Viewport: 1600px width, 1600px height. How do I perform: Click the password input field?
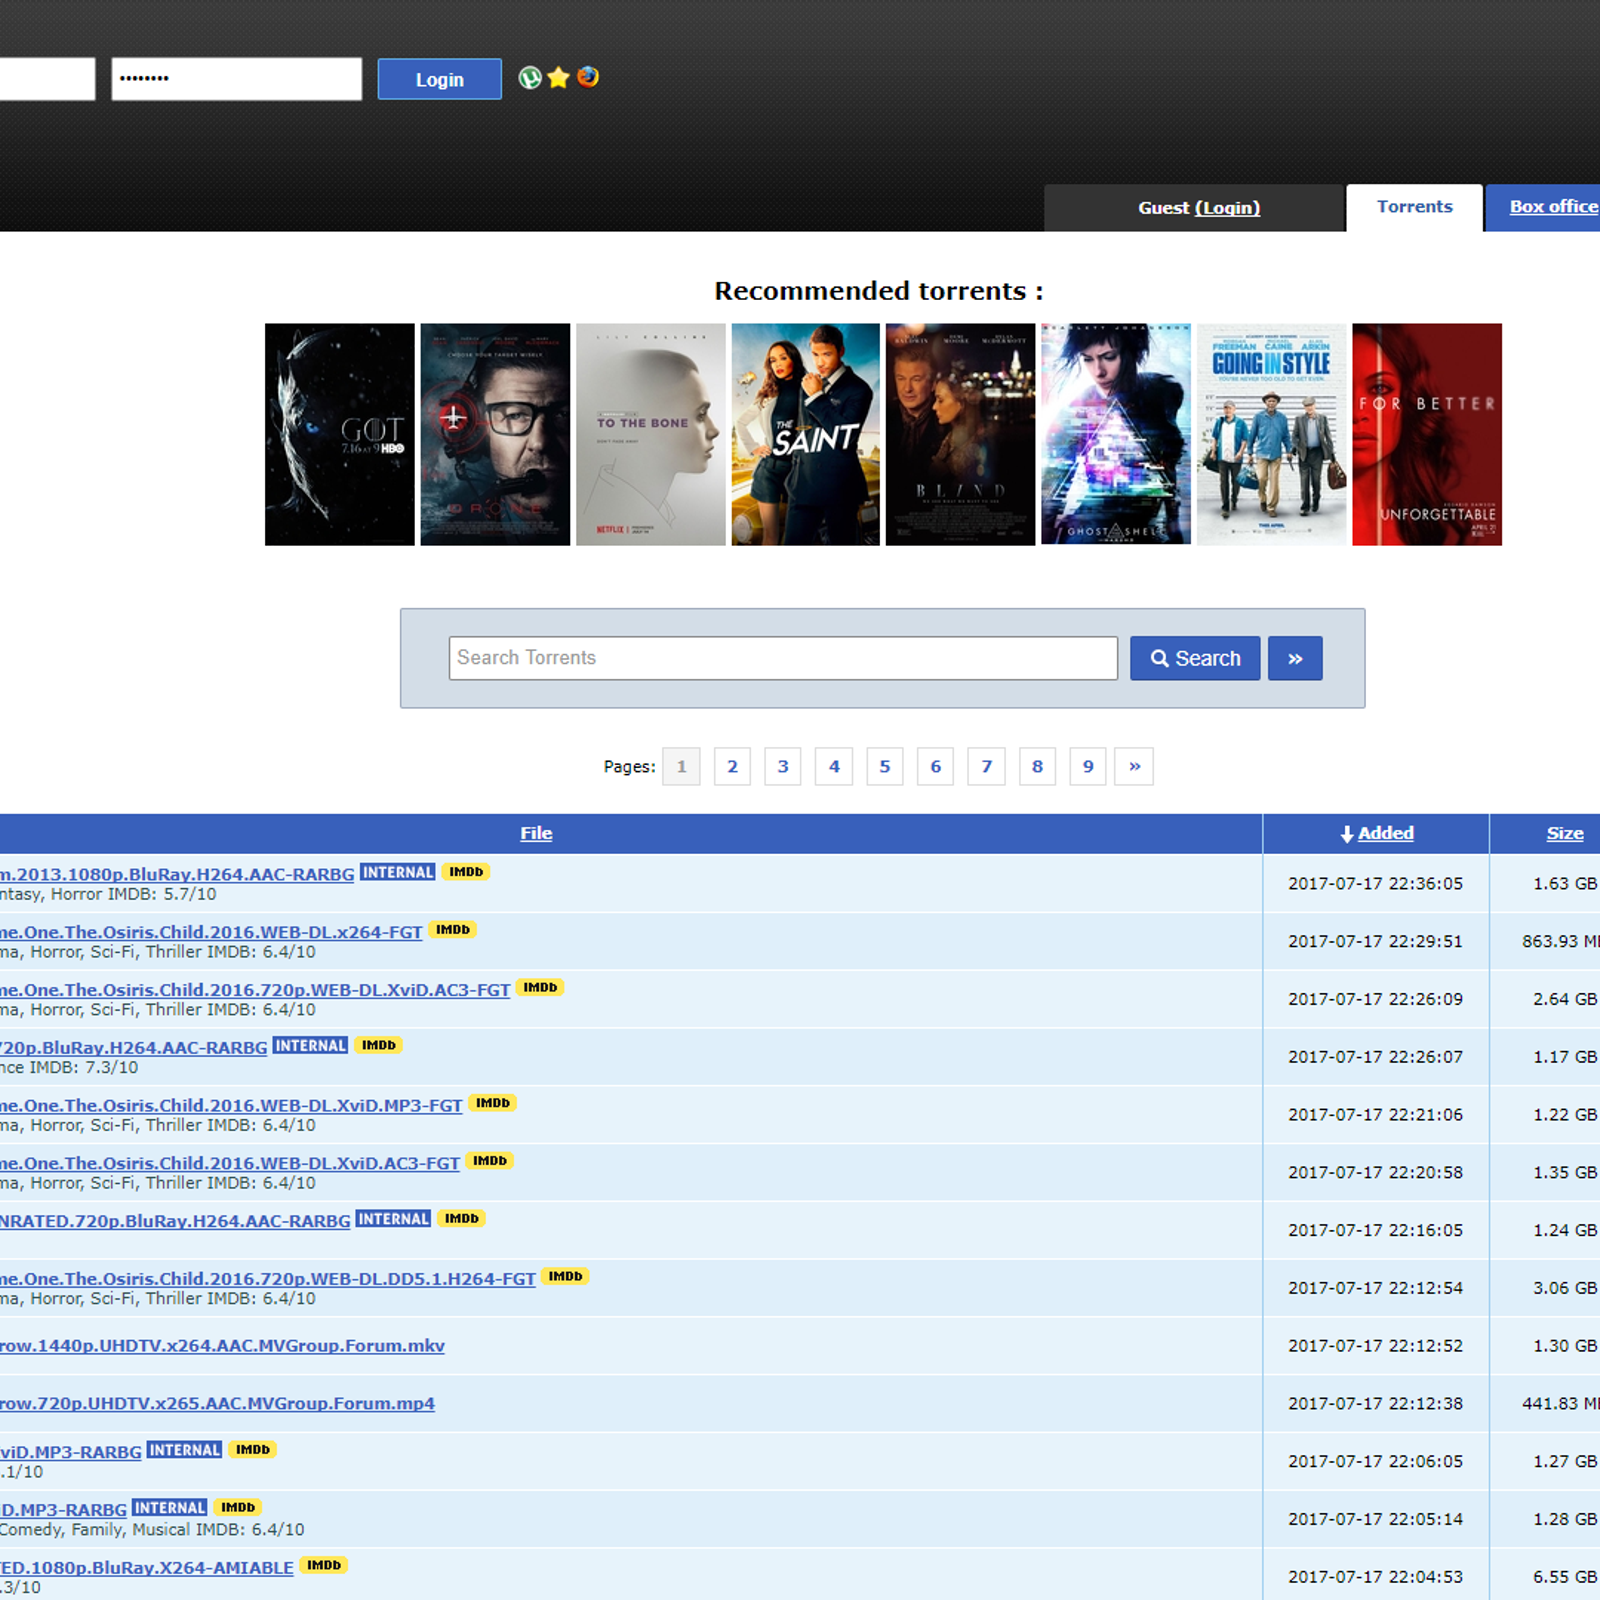click(x=236, y=79)
